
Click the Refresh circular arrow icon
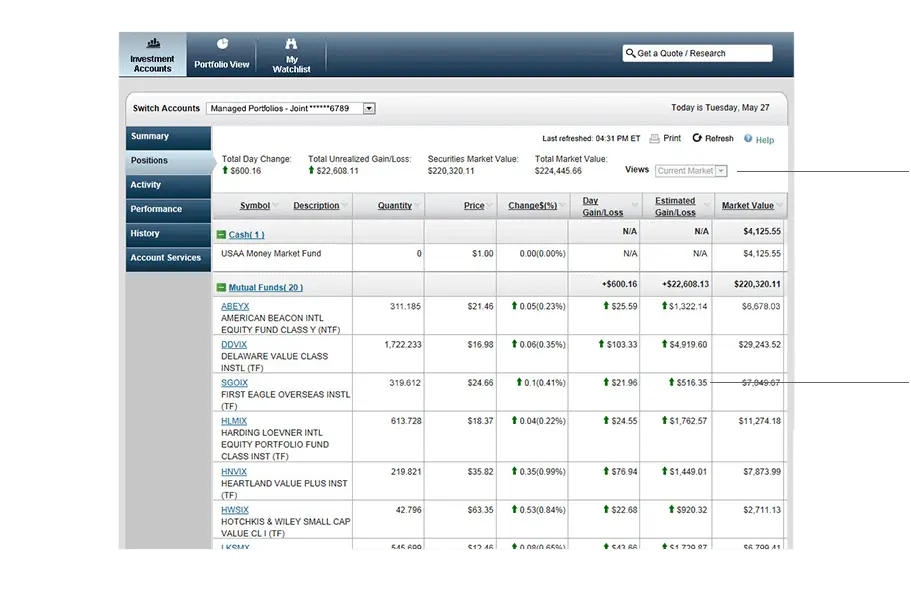click(x=697, y=138)
